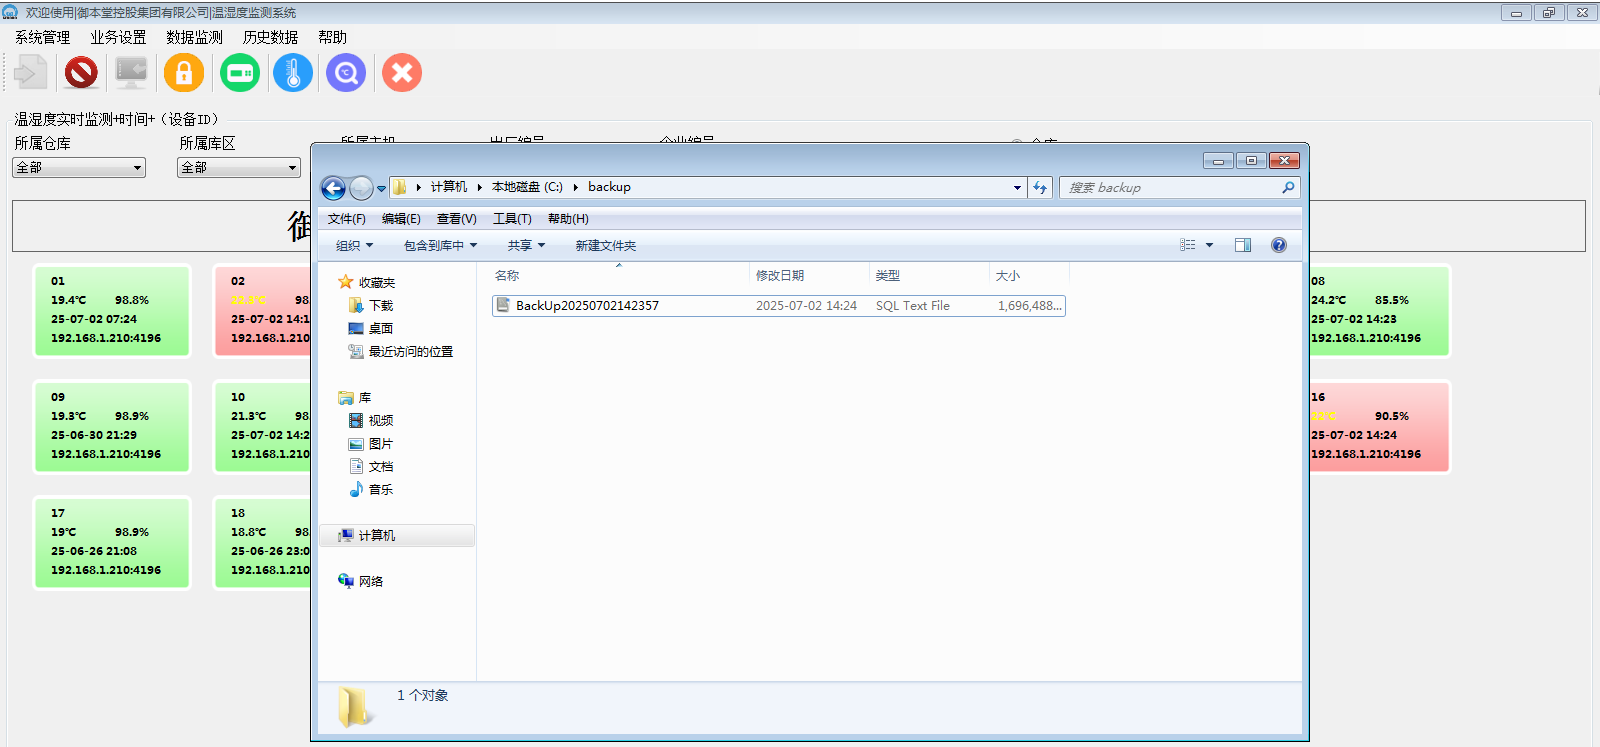This screenshot has height=747, width=1600.
Task: Select 桌面 in the favorites sidebar
Action: [x=380, y=328]
